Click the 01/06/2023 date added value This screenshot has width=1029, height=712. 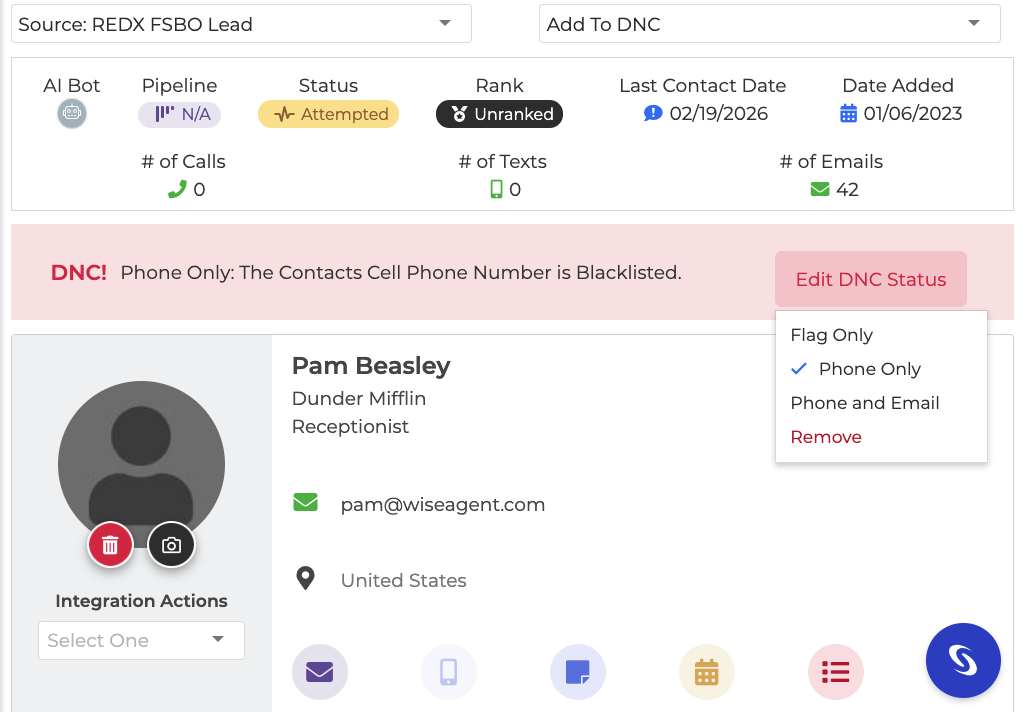[x=913, y=114]
